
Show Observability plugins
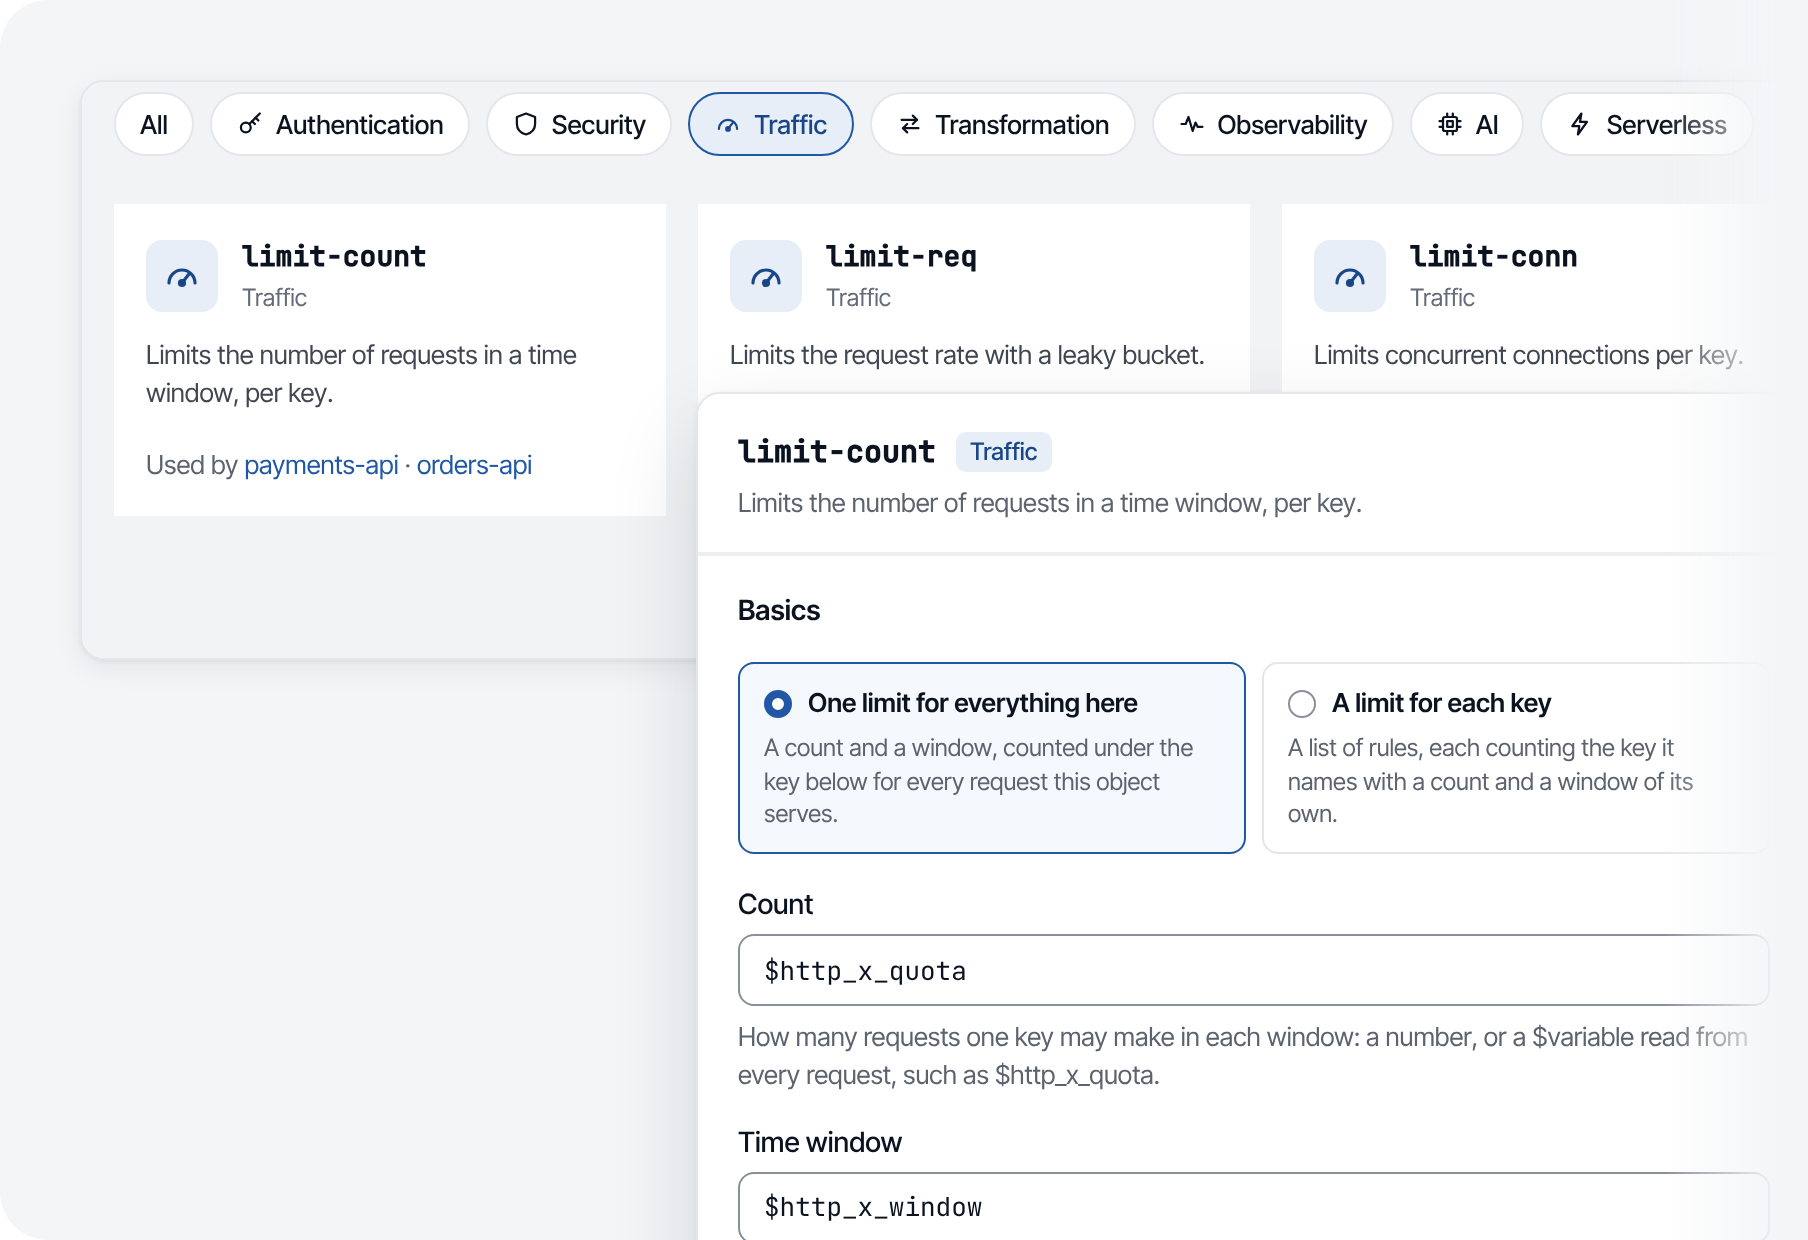1273,124
